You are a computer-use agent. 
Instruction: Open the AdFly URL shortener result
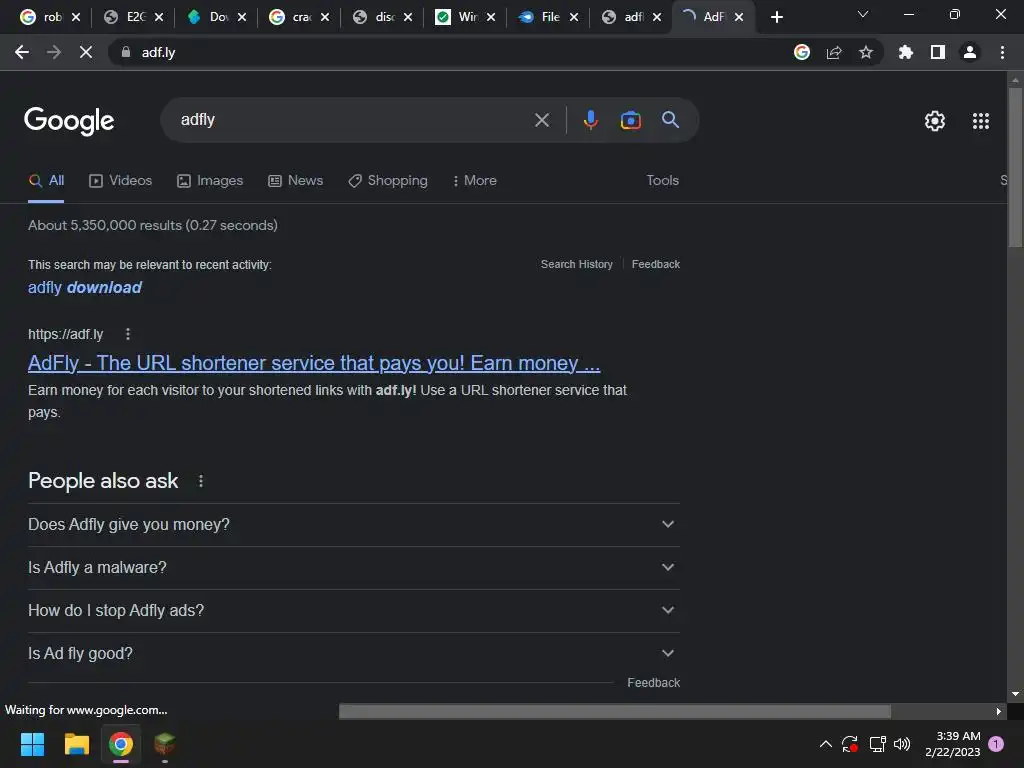[314, 363]
